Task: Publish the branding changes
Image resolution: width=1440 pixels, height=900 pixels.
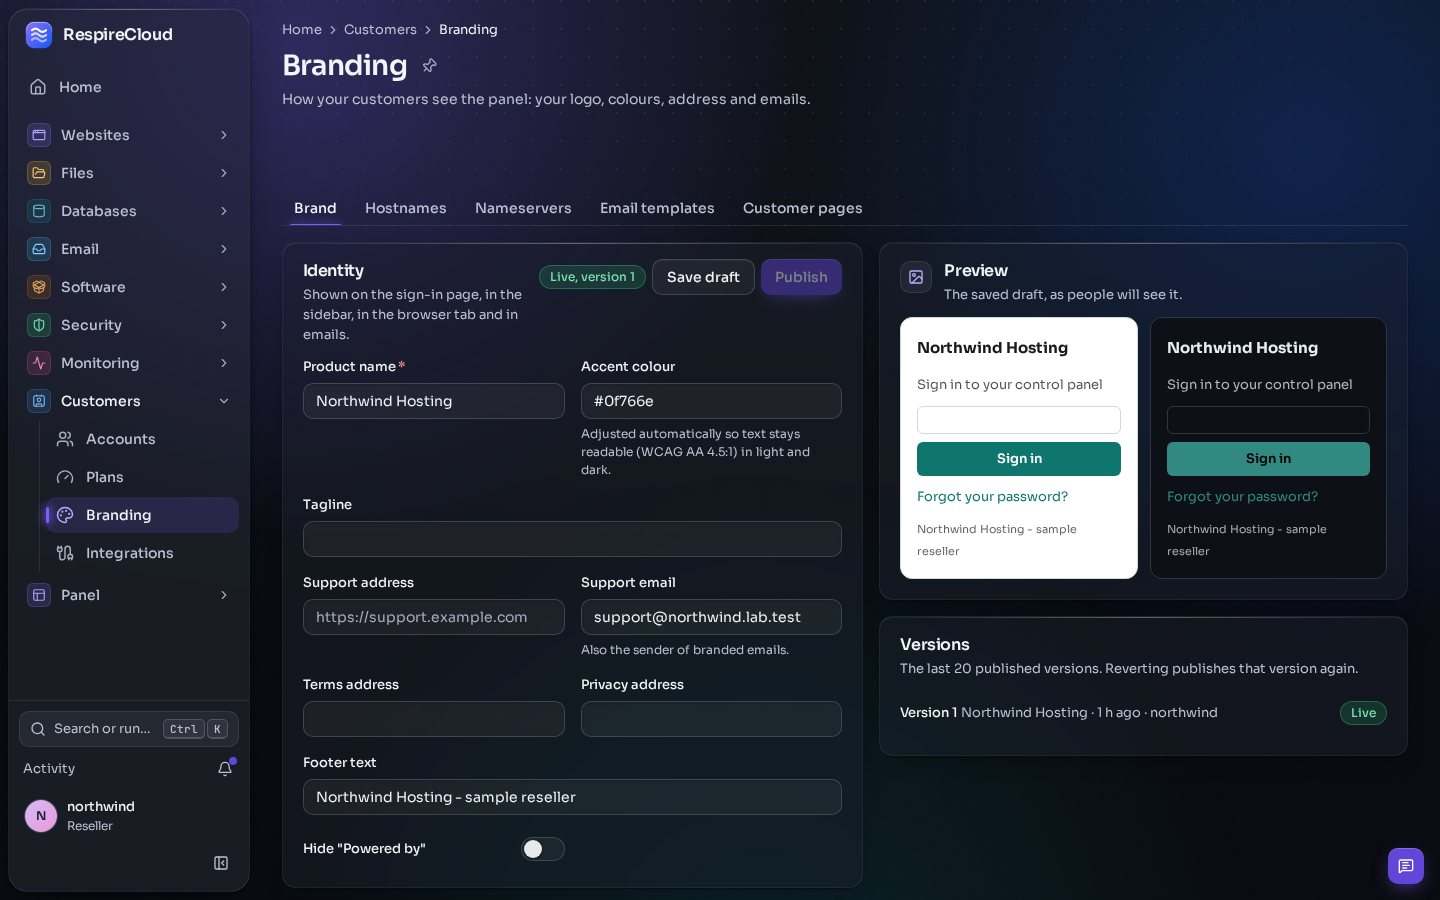Action: click(801, 277)
